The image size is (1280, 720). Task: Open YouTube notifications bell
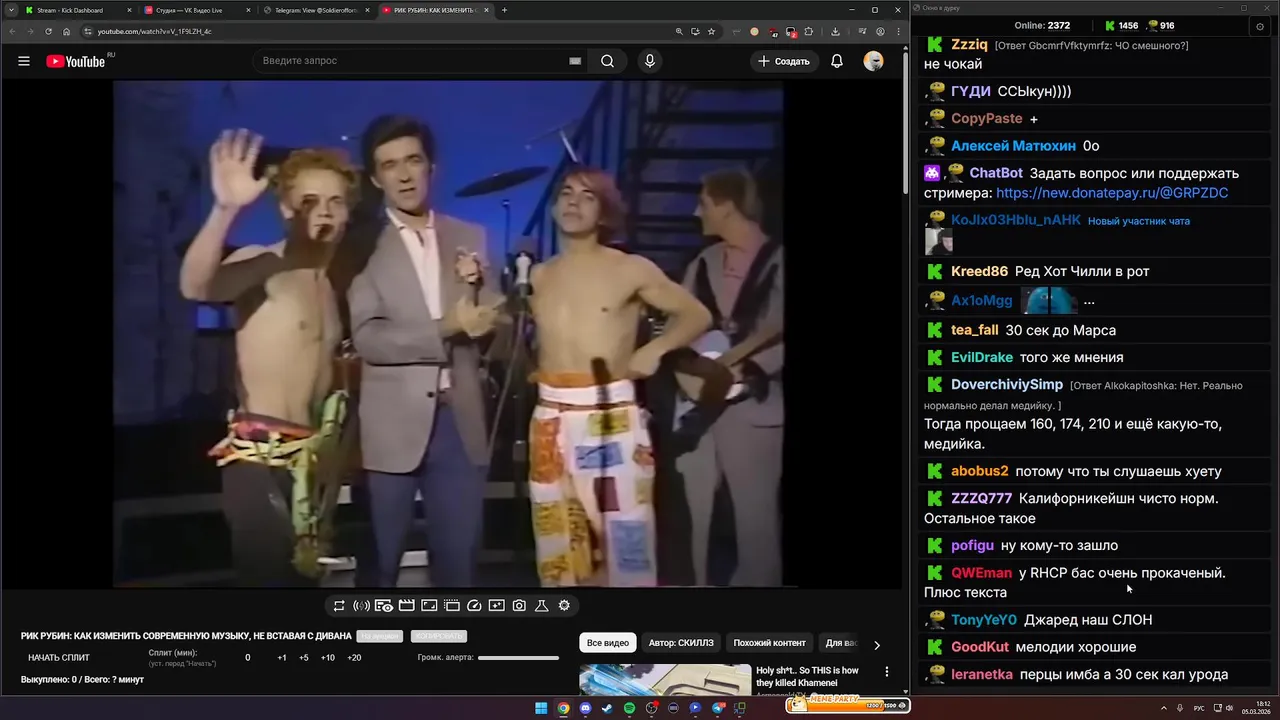837,61
